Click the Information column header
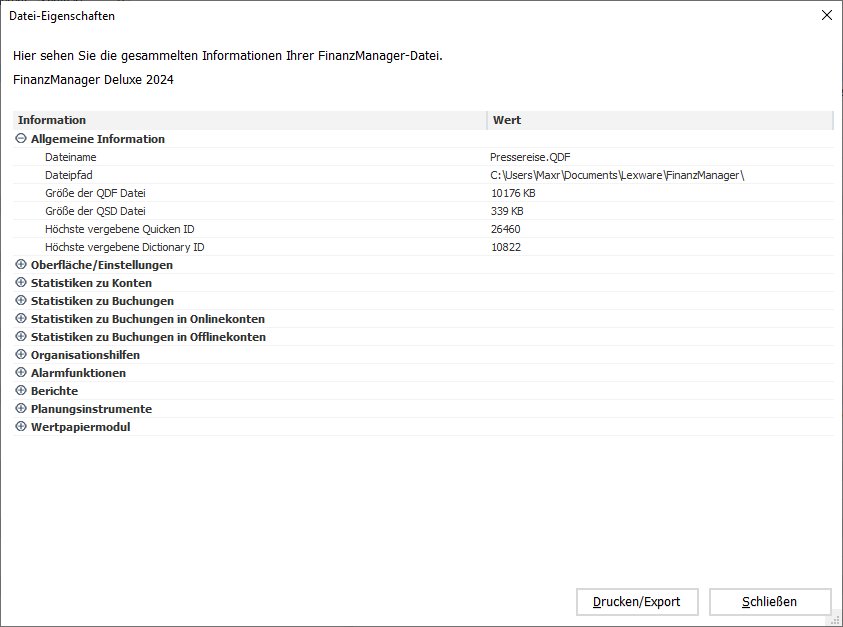843x627 pixels. 250,120
